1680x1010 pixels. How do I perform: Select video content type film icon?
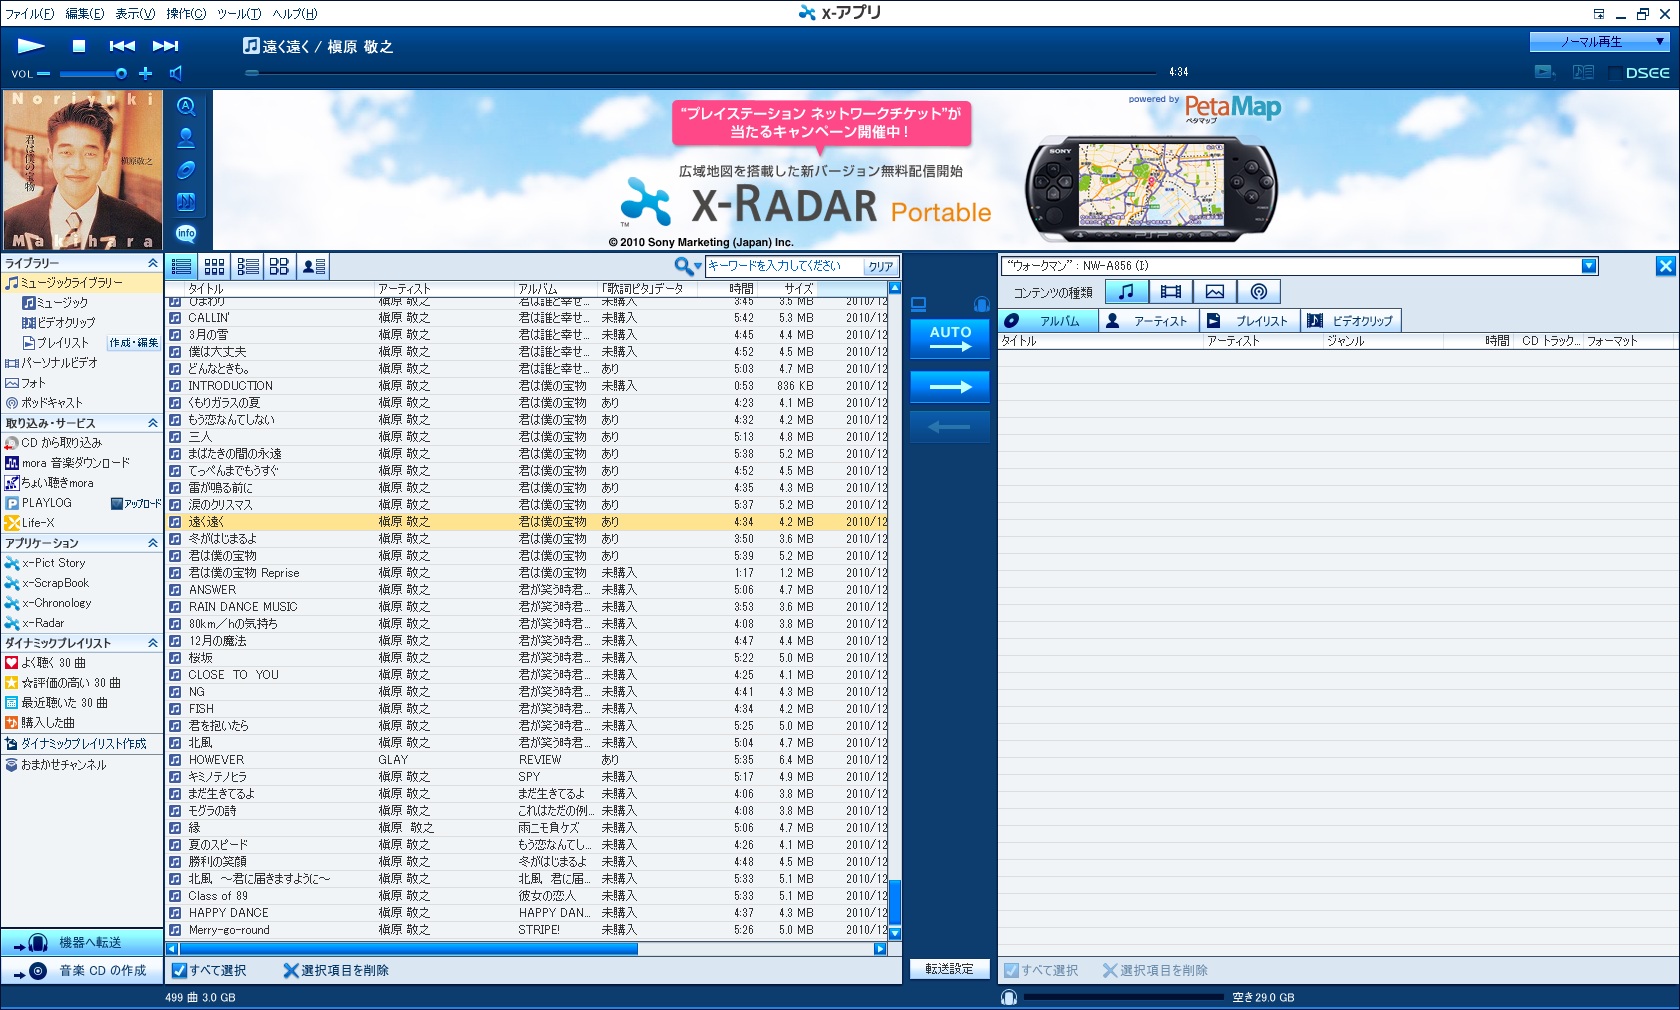[x=1171, y=292]
